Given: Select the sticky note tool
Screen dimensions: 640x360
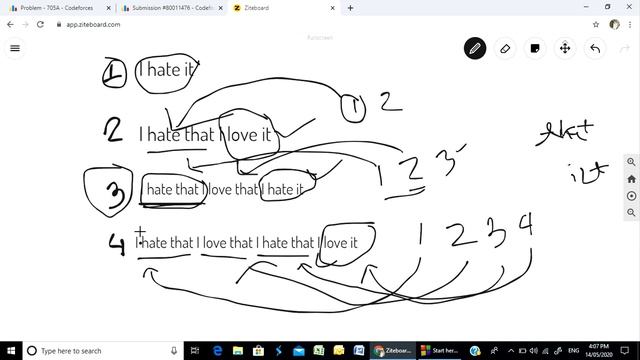Looking at the screenshot, I should coord(535,49).
